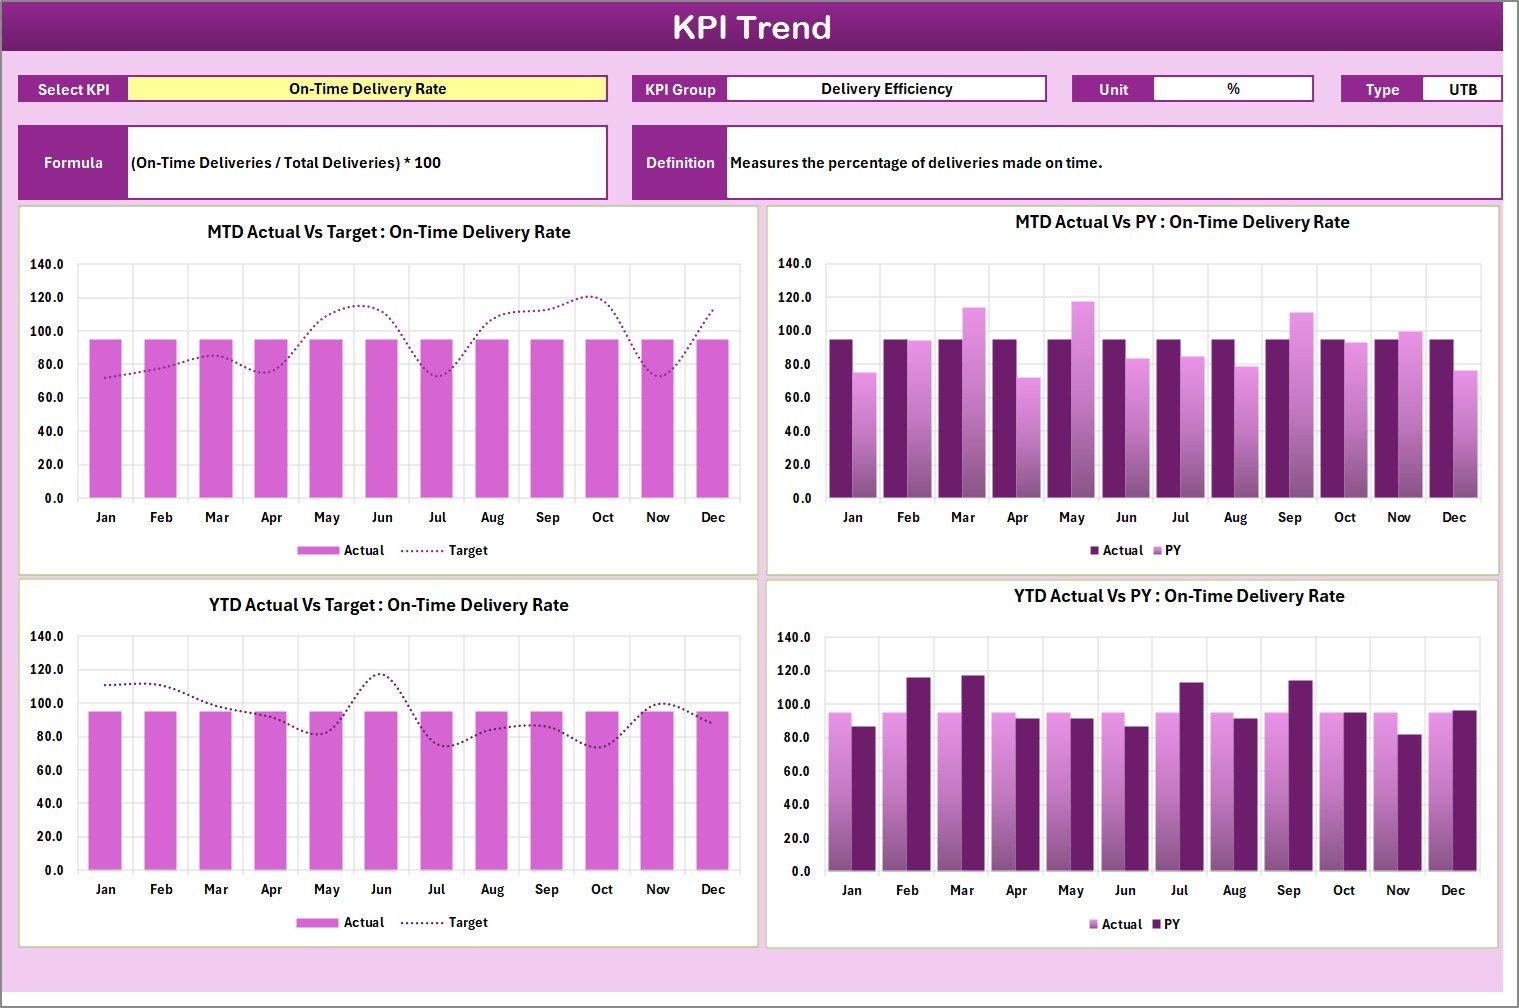The height and width of the screenshot is (1008, 1519).
Task: Toggle the Target legend in MTD Target chart
Action: tap(467, 550)
